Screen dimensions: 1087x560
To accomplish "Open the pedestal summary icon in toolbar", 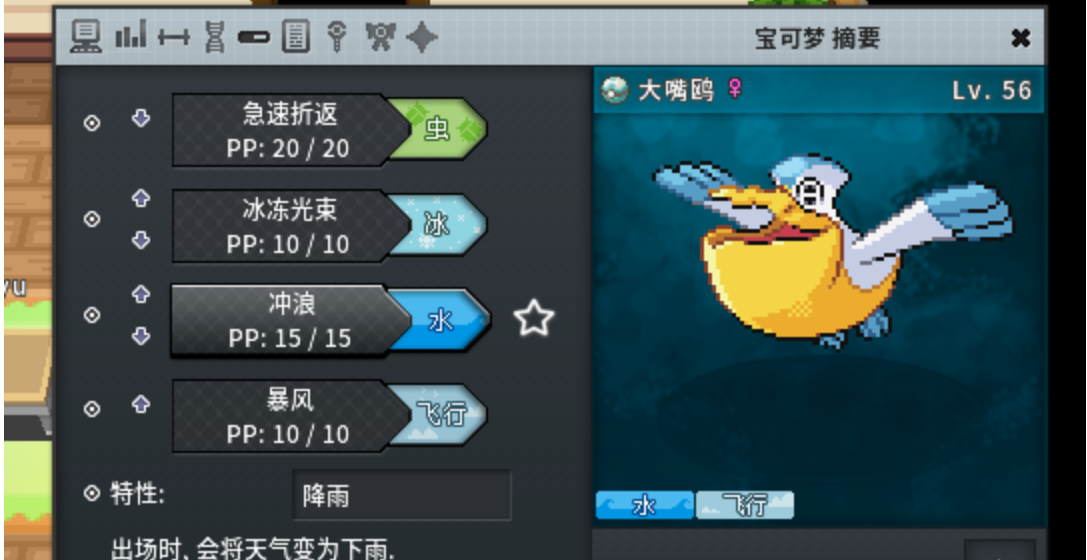I will click(x=86, y=37).
